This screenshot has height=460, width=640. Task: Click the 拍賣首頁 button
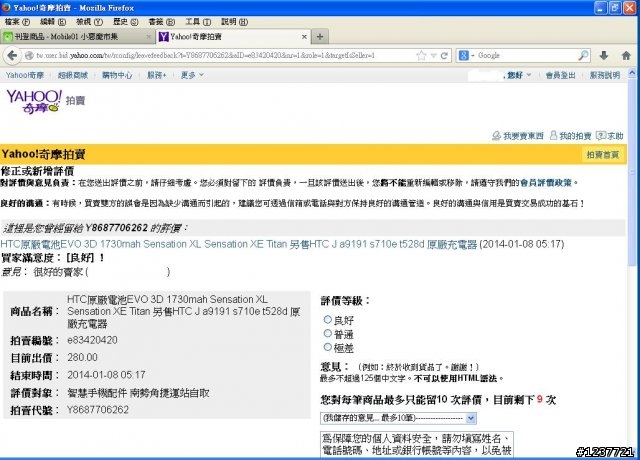point(603,155)
